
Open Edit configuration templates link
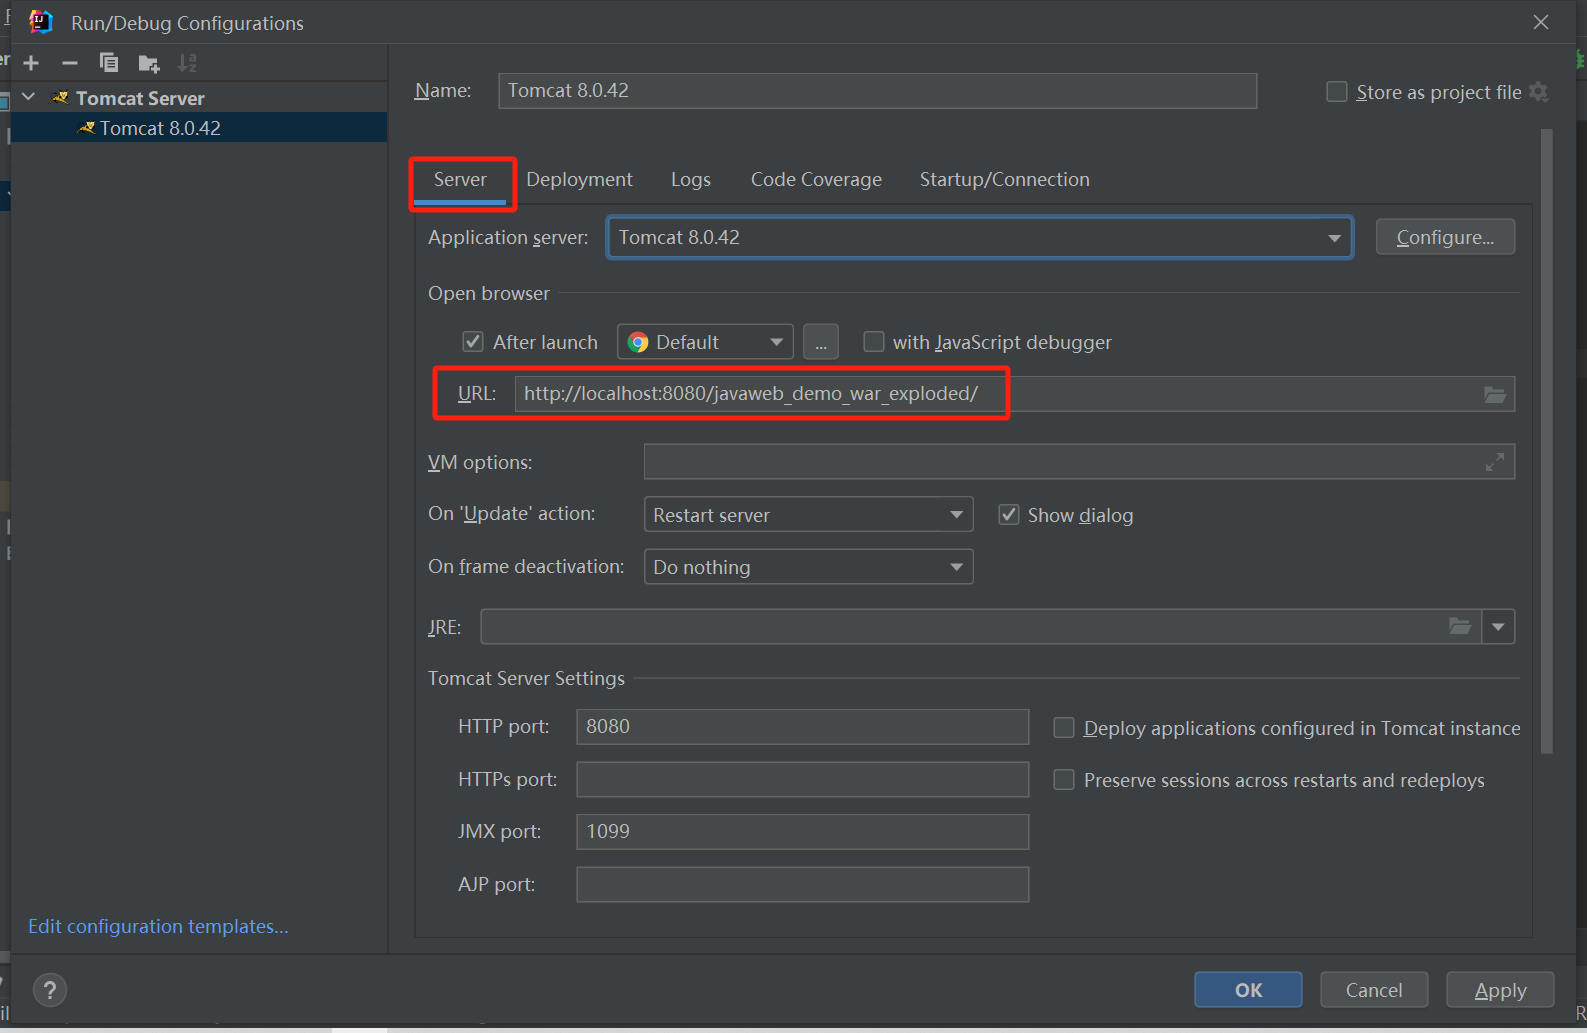(158, 927)
